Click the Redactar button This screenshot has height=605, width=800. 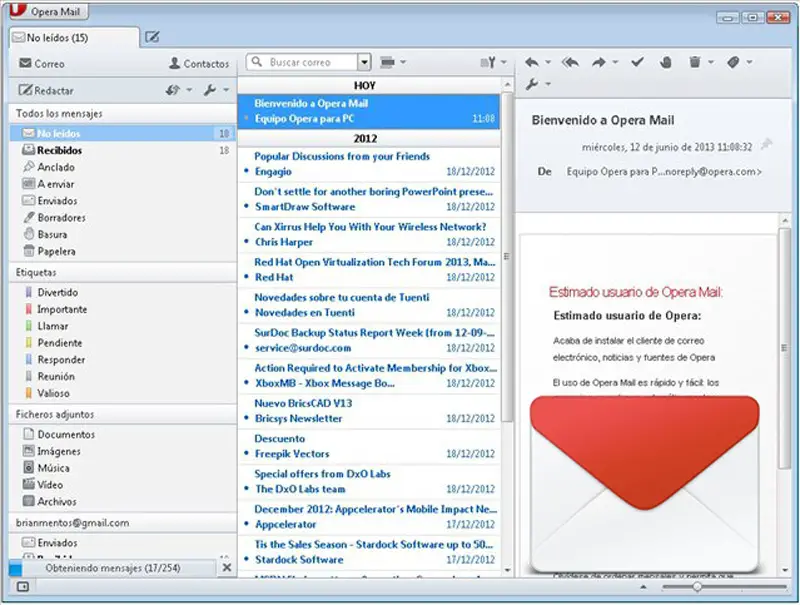coord(46,90)
